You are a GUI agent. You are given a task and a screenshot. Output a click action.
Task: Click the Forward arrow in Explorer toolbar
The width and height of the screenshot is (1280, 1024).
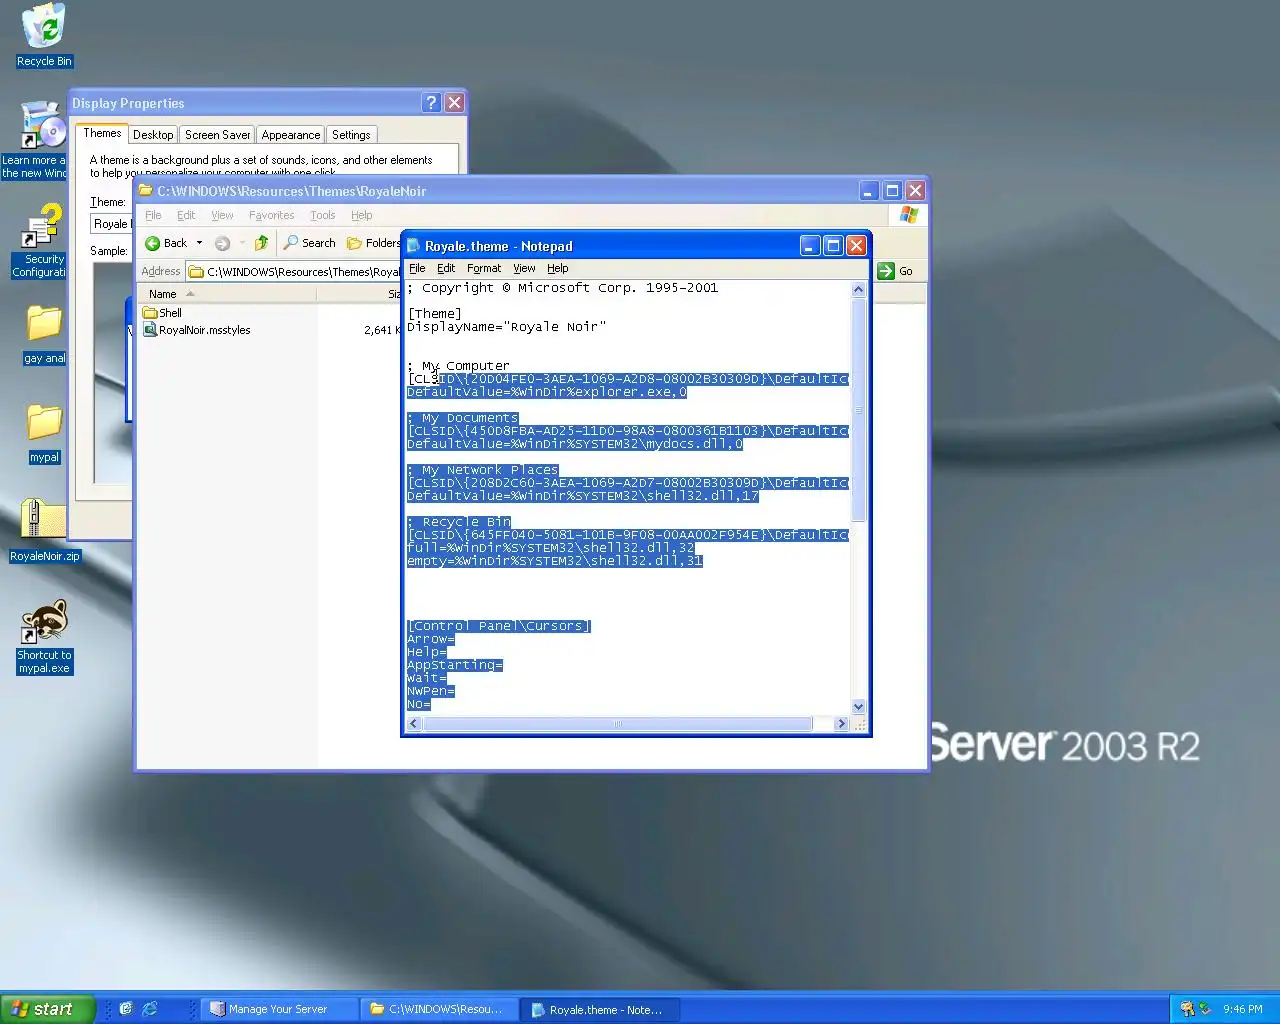[x=223, y=243]
